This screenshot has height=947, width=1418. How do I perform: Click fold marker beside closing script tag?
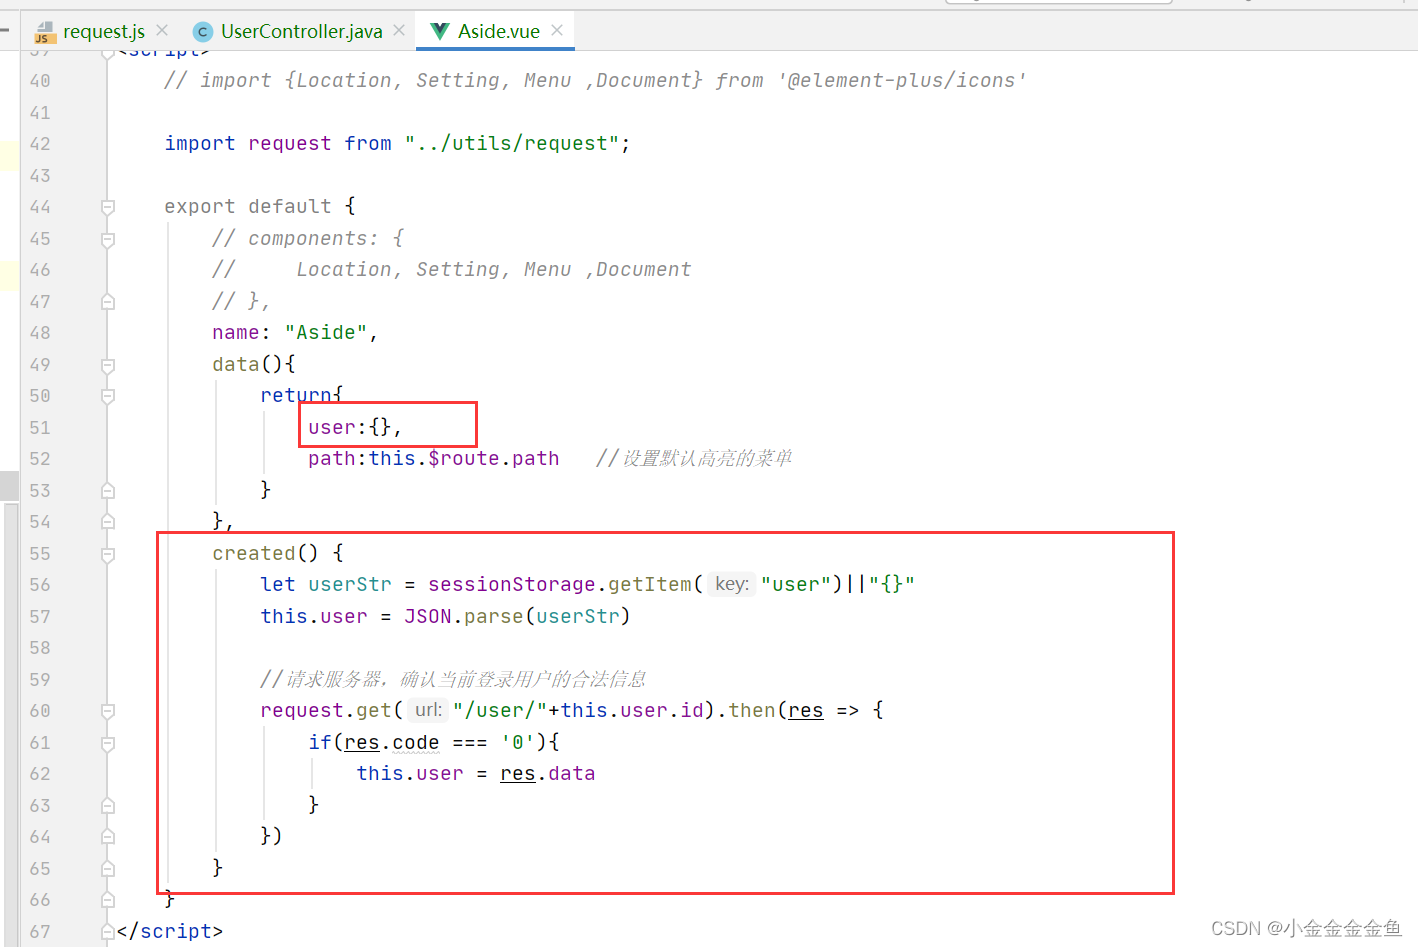(108, 932)
